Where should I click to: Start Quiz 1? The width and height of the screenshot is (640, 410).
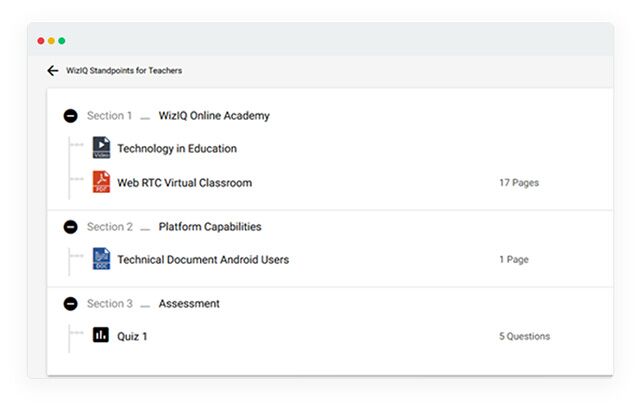(x=132, y=337)
